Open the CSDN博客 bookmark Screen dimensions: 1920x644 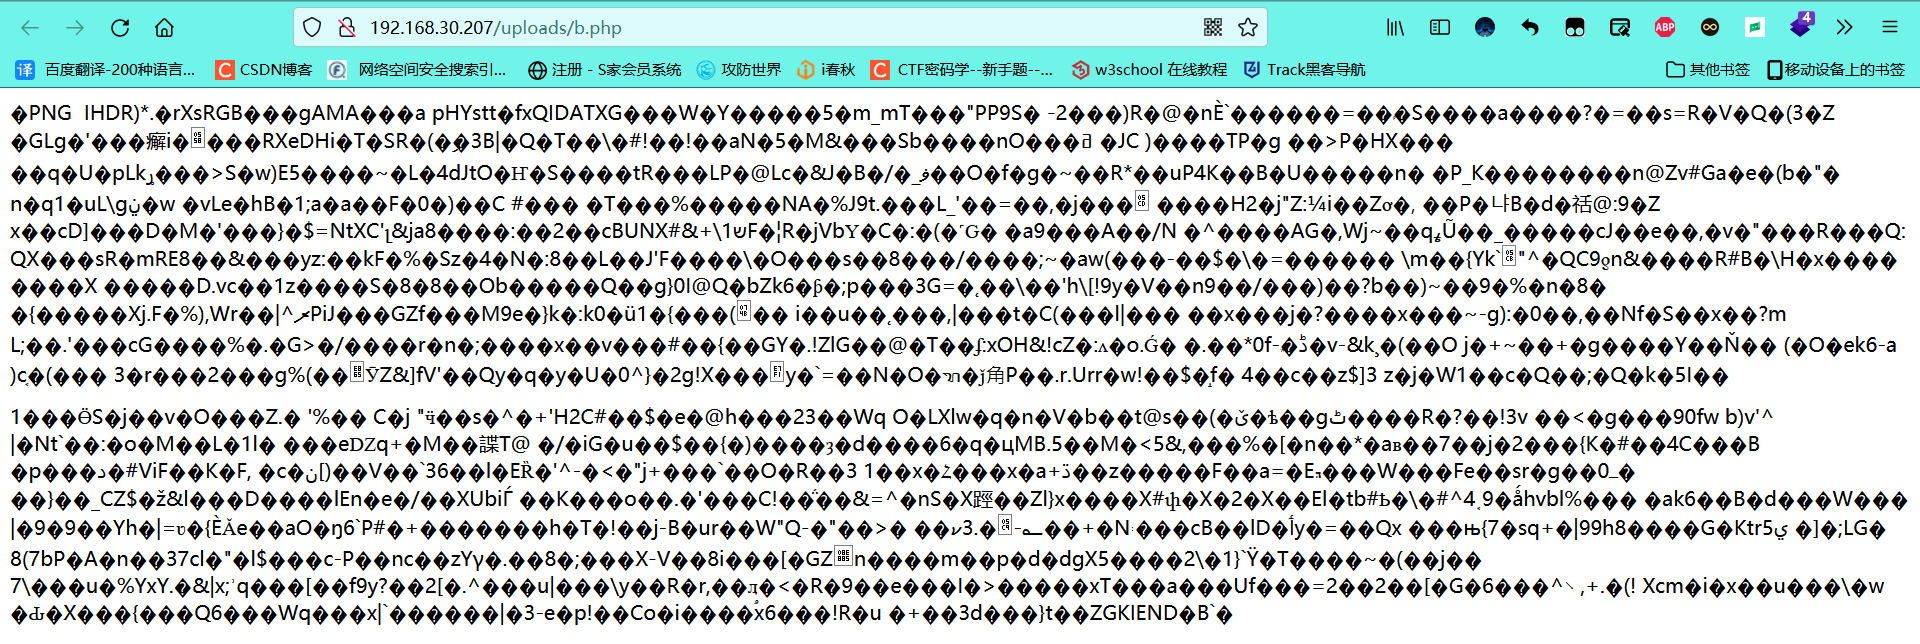(x=265, y=70)
